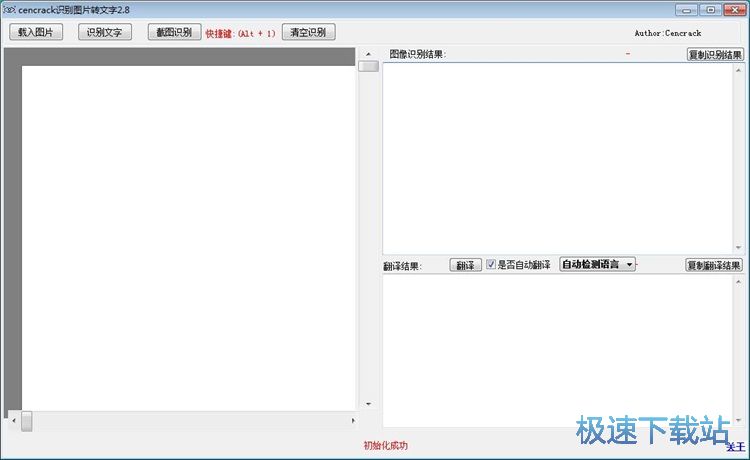
Task: Click image panel scroll right arrow
Action: [x=353, y=421]
